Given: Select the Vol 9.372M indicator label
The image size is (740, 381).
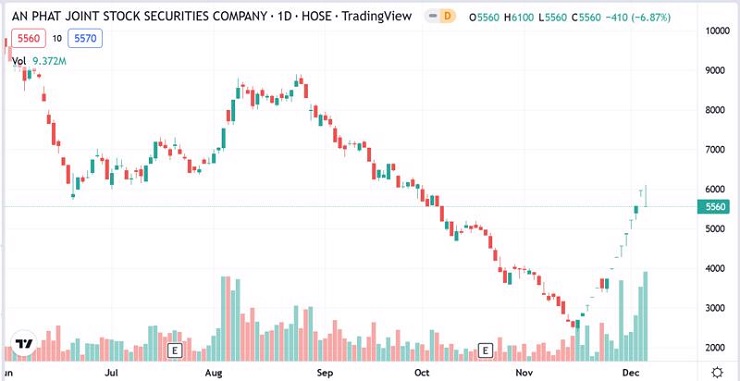Looking at the screenshot, I should pyautogui.click(x=39, y=61).
